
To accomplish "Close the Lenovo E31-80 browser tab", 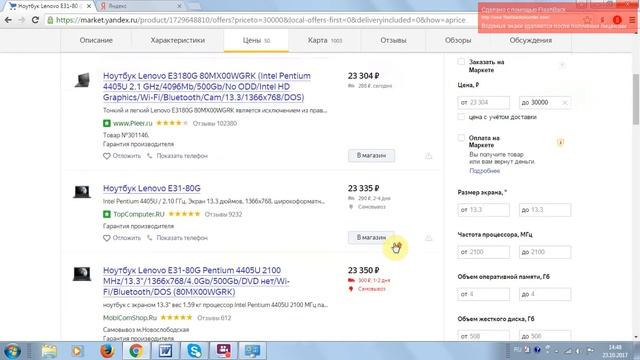I will tap(89, 6).
